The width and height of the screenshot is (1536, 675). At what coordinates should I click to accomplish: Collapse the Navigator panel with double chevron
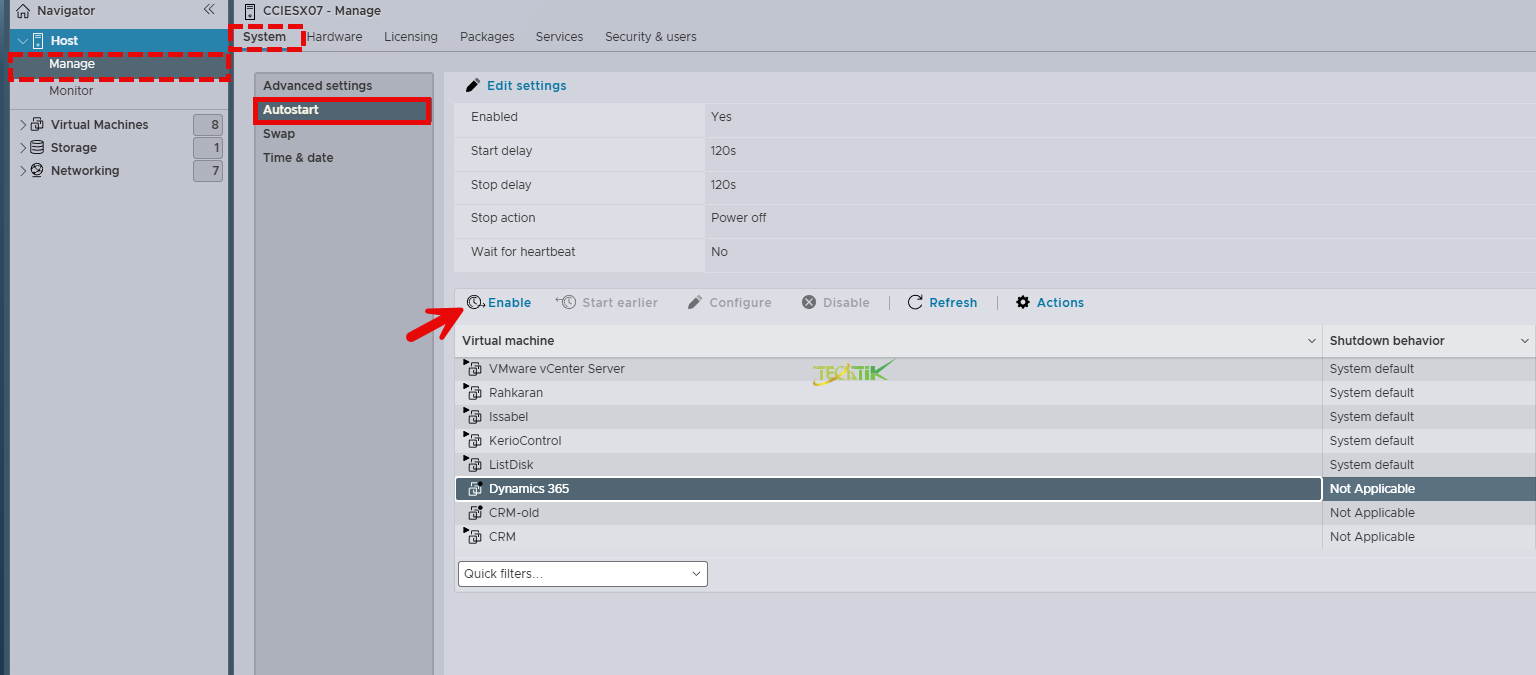209,9
